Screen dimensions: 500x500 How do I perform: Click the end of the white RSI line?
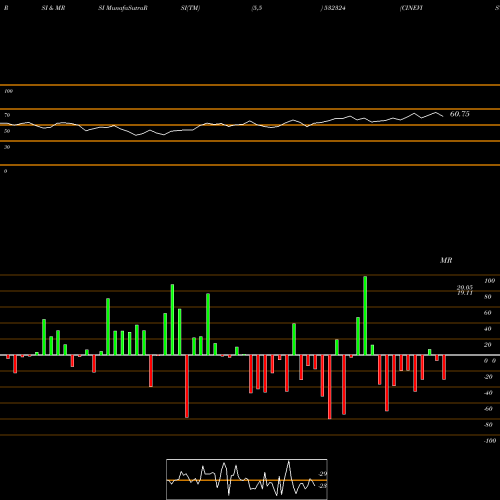(443, 116)
